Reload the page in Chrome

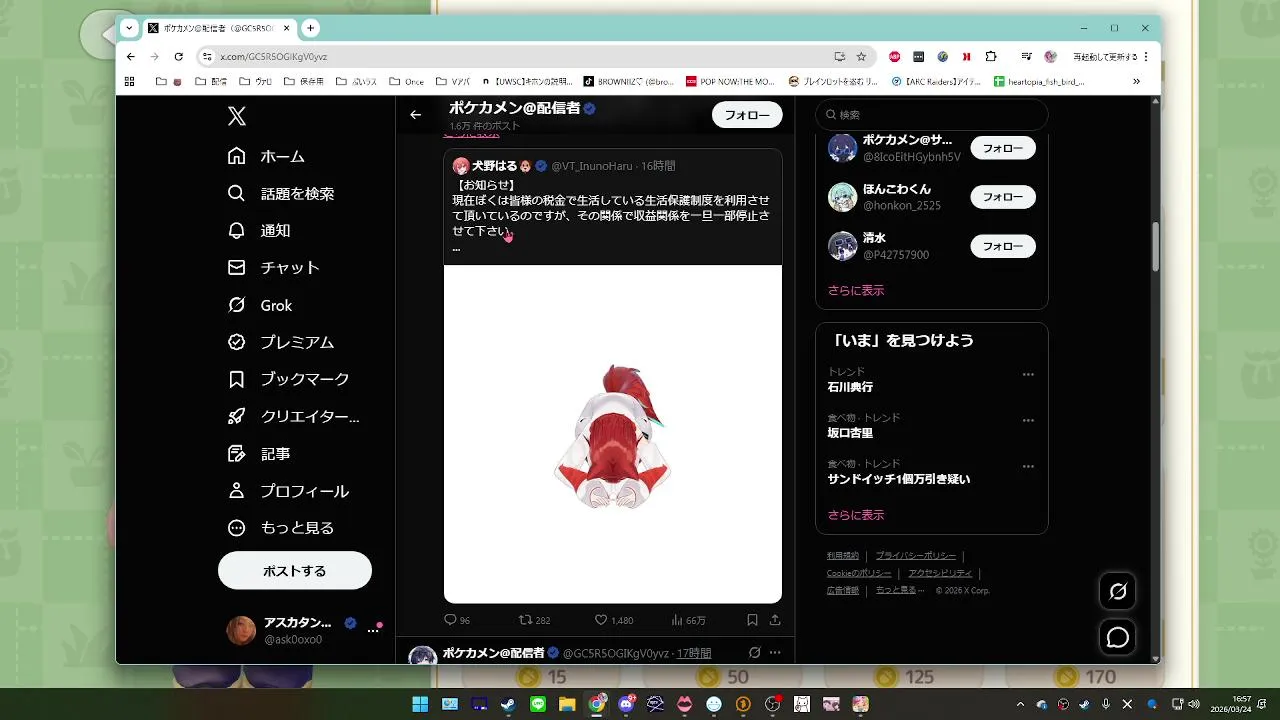pos(179,57)
